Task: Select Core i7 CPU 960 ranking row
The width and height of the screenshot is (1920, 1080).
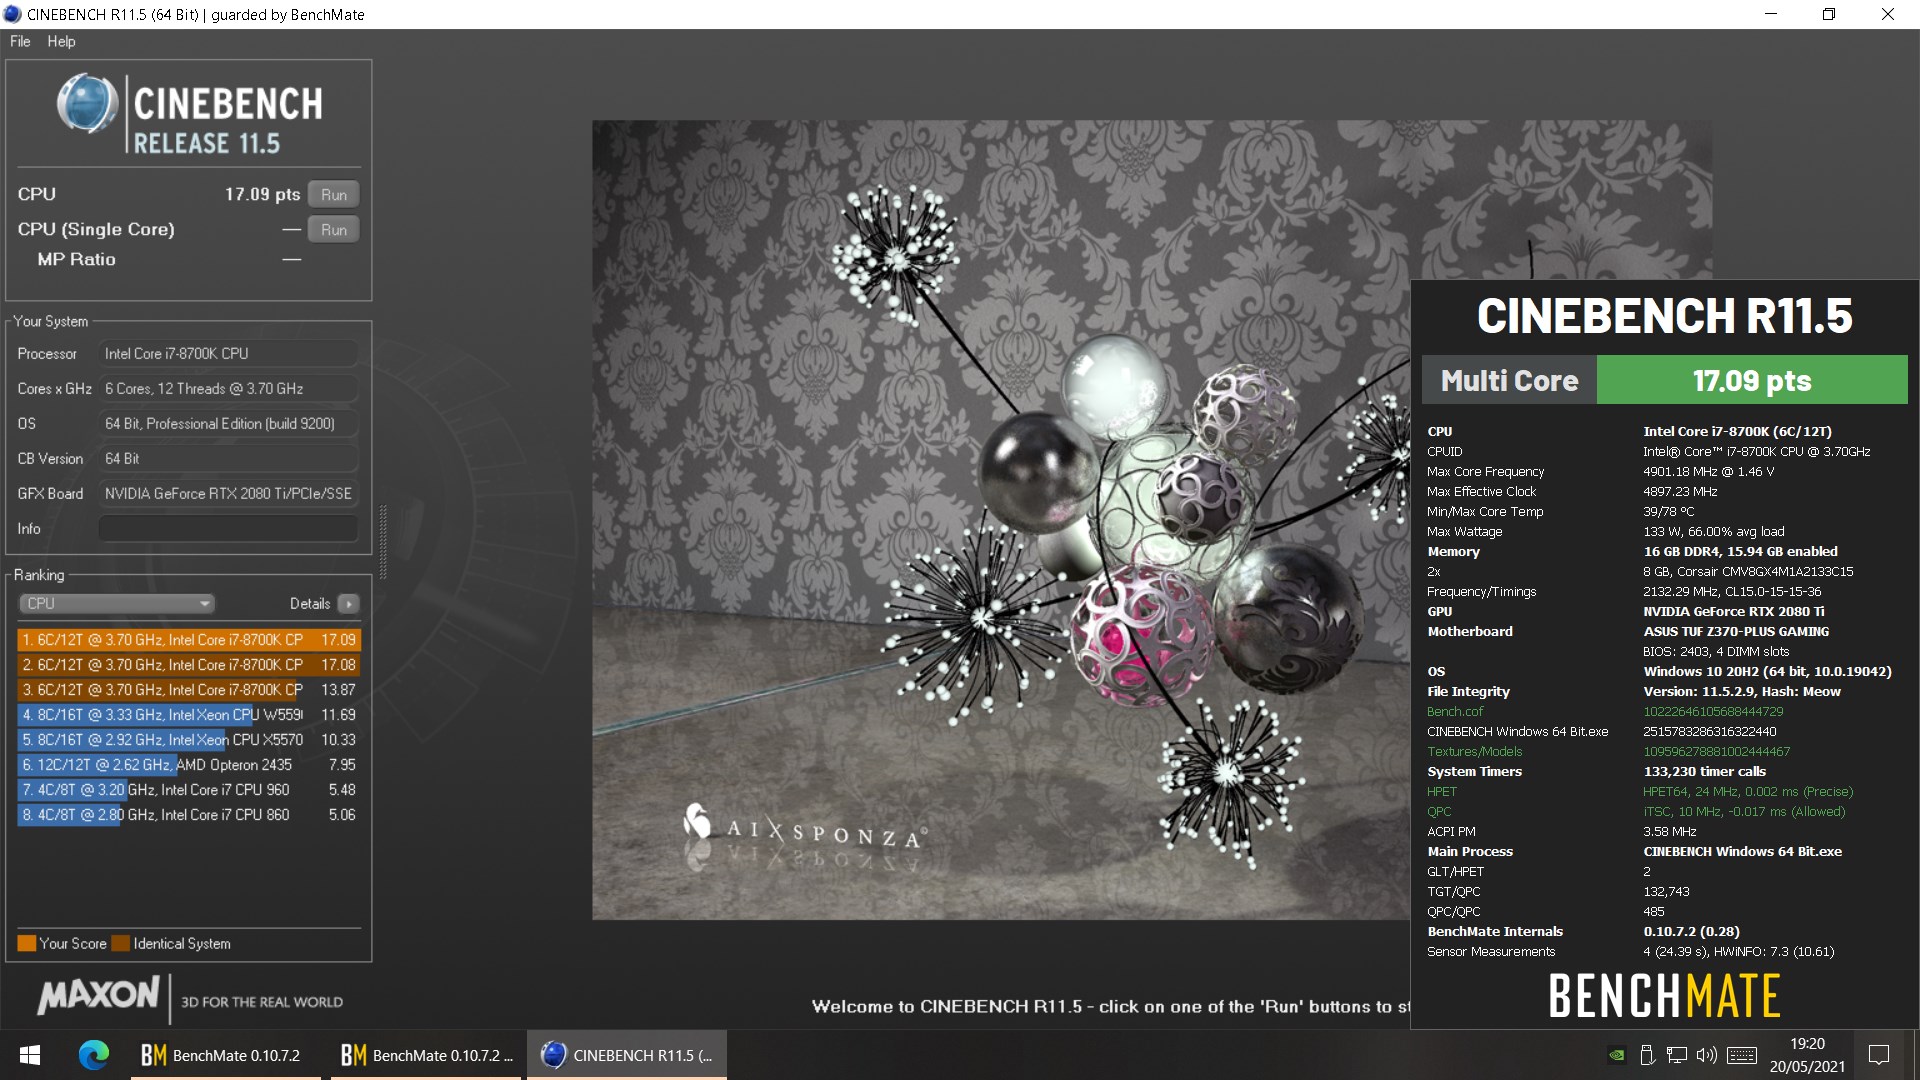Action: tap(189, 790)
